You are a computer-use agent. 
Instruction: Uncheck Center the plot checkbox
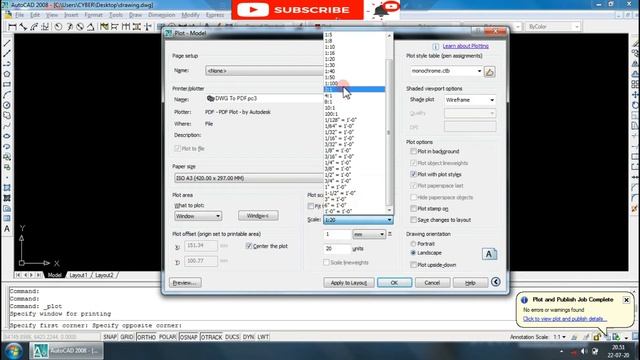click(249, 246)
